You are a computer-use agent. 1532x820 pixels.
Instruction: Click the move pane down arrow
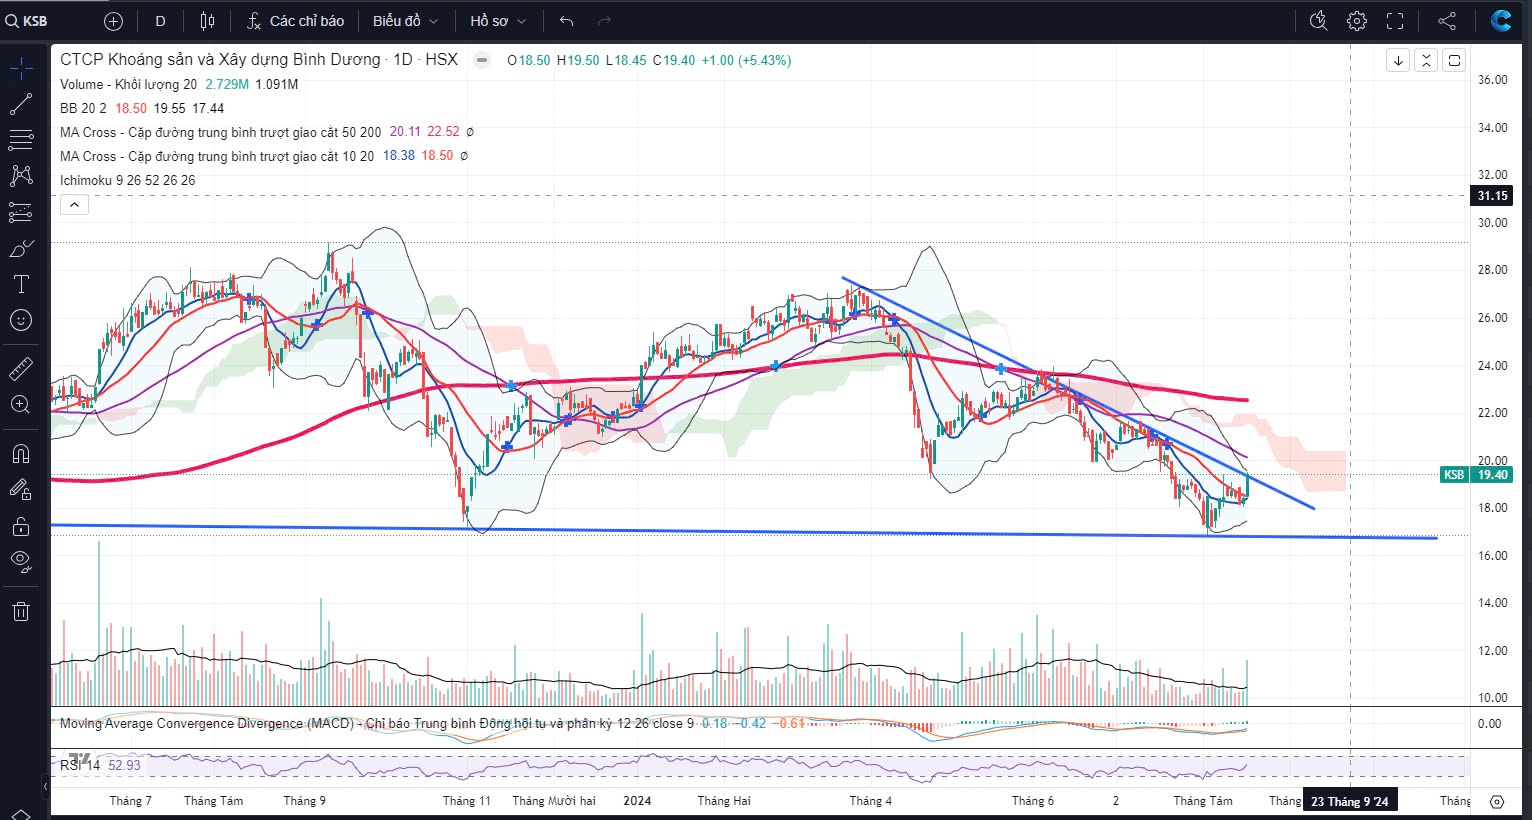pos(1398,60)
